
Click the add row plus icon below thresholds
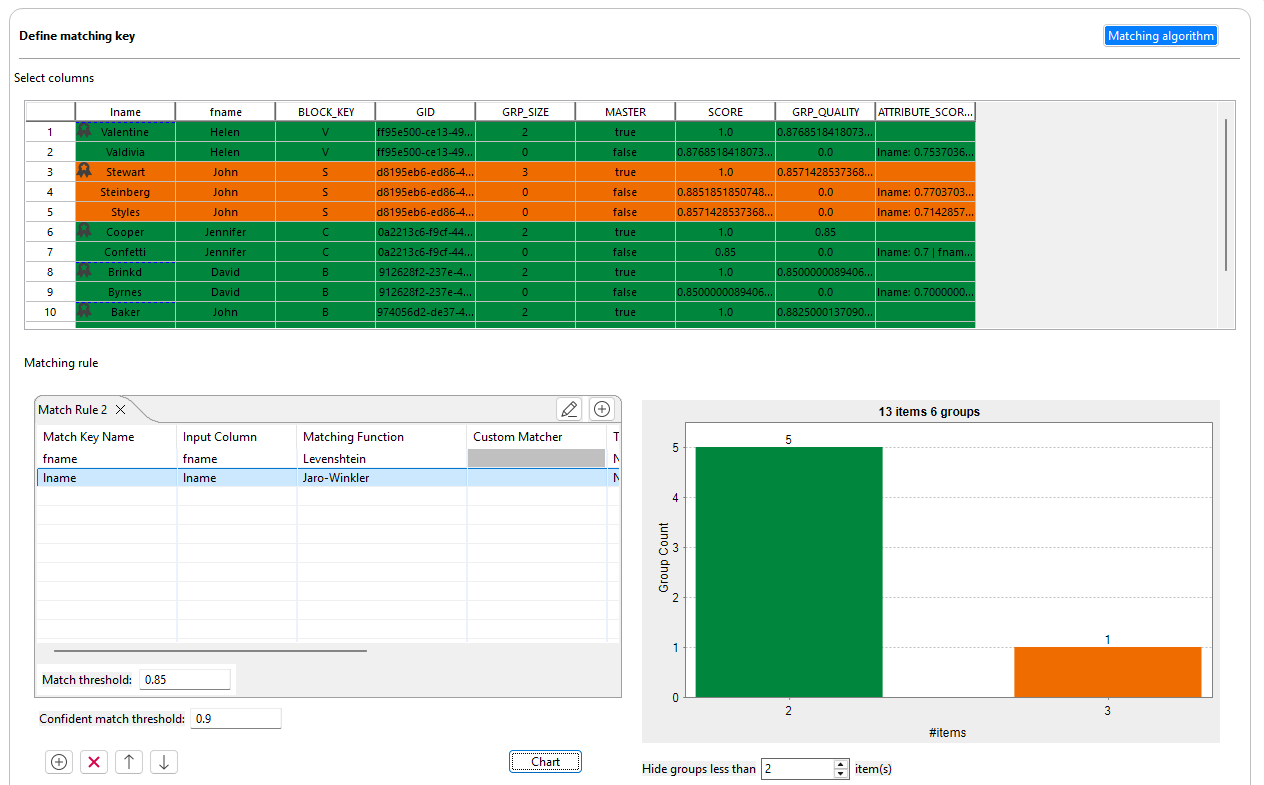59,762
